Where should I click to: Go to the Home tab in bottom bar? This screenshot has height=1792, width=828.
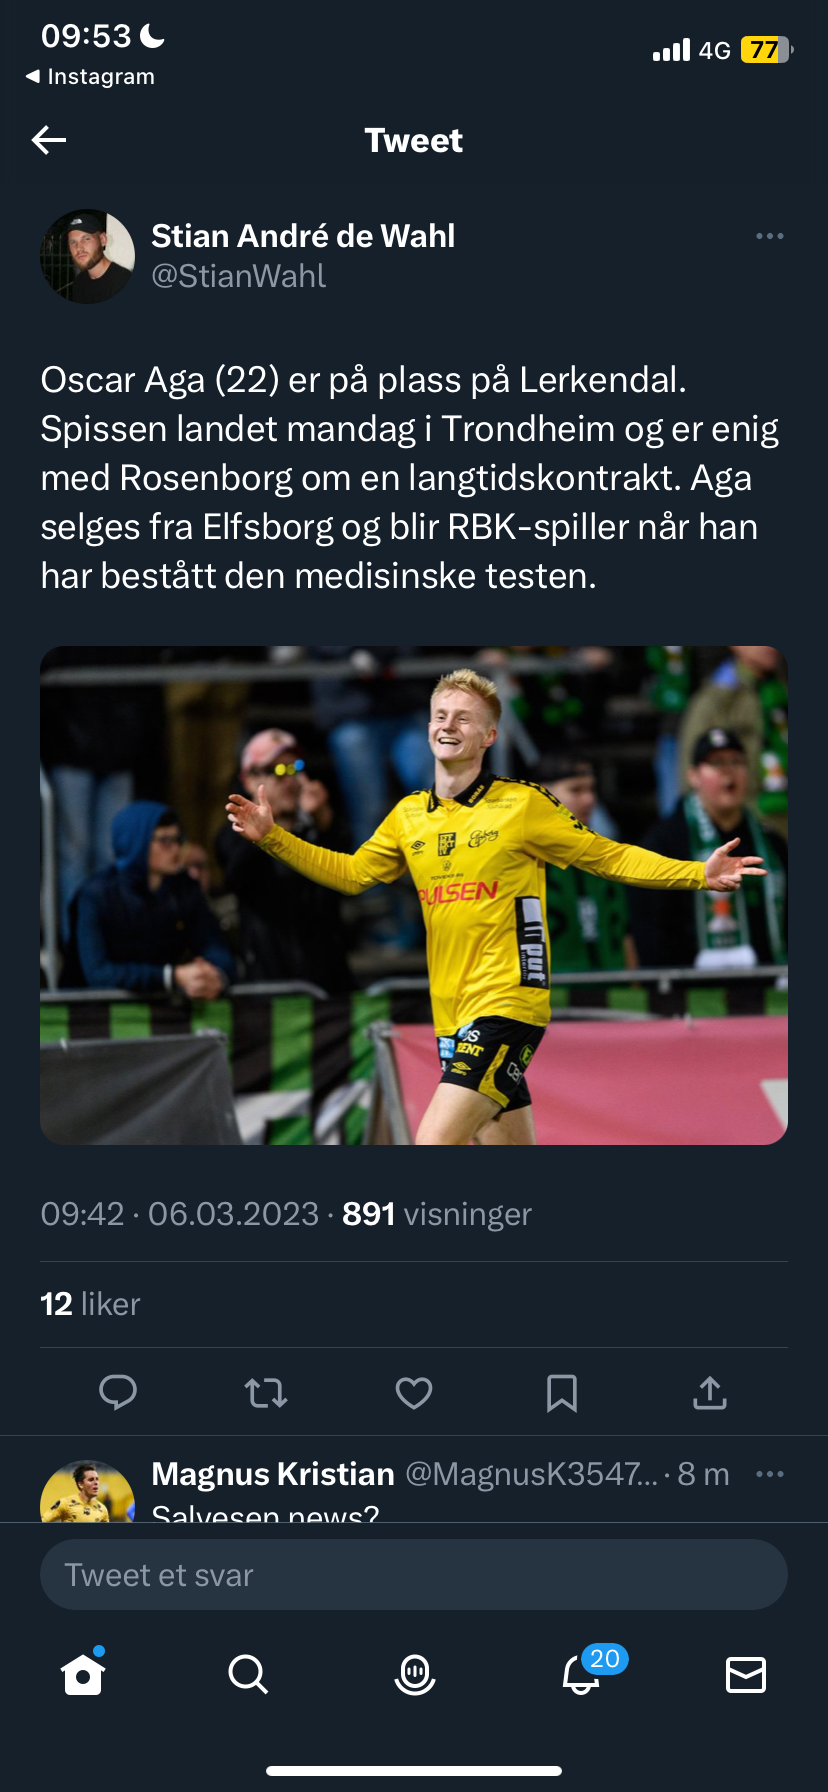point(83,1673)
